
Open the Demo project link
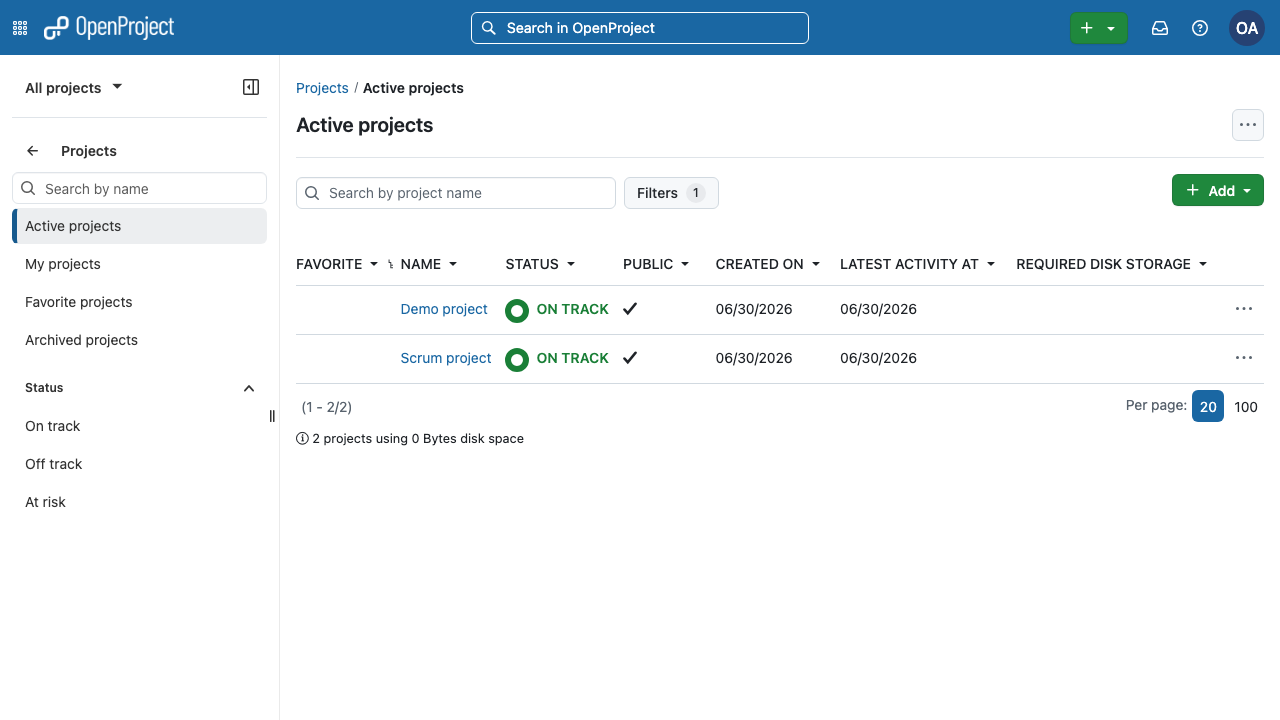(444, 309)
